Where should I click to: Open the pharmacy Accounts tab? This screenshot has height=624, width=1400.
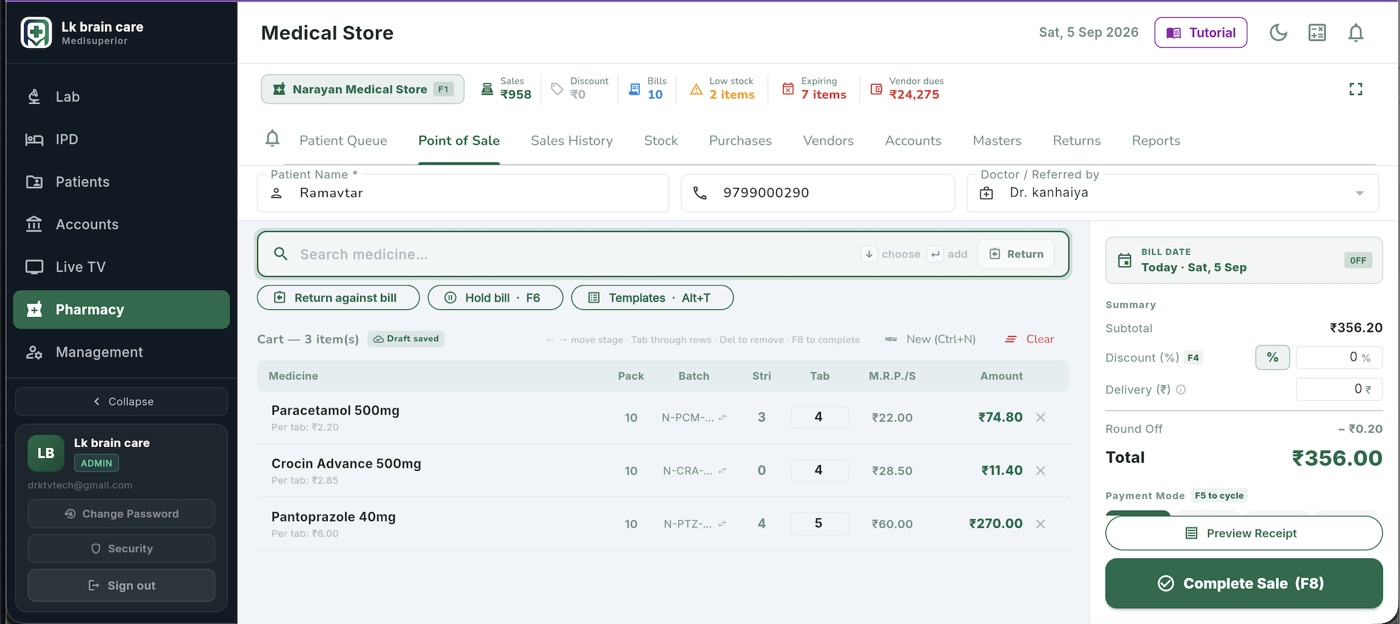(913, 140)
